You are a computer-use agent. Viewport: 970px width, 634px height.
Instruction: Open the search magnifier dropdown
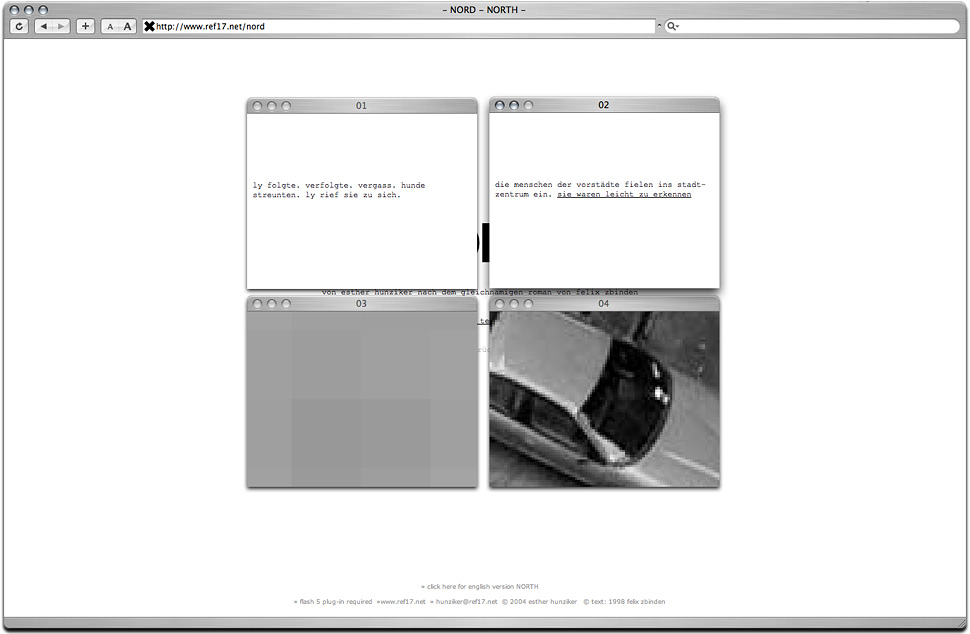coord(673,26)
